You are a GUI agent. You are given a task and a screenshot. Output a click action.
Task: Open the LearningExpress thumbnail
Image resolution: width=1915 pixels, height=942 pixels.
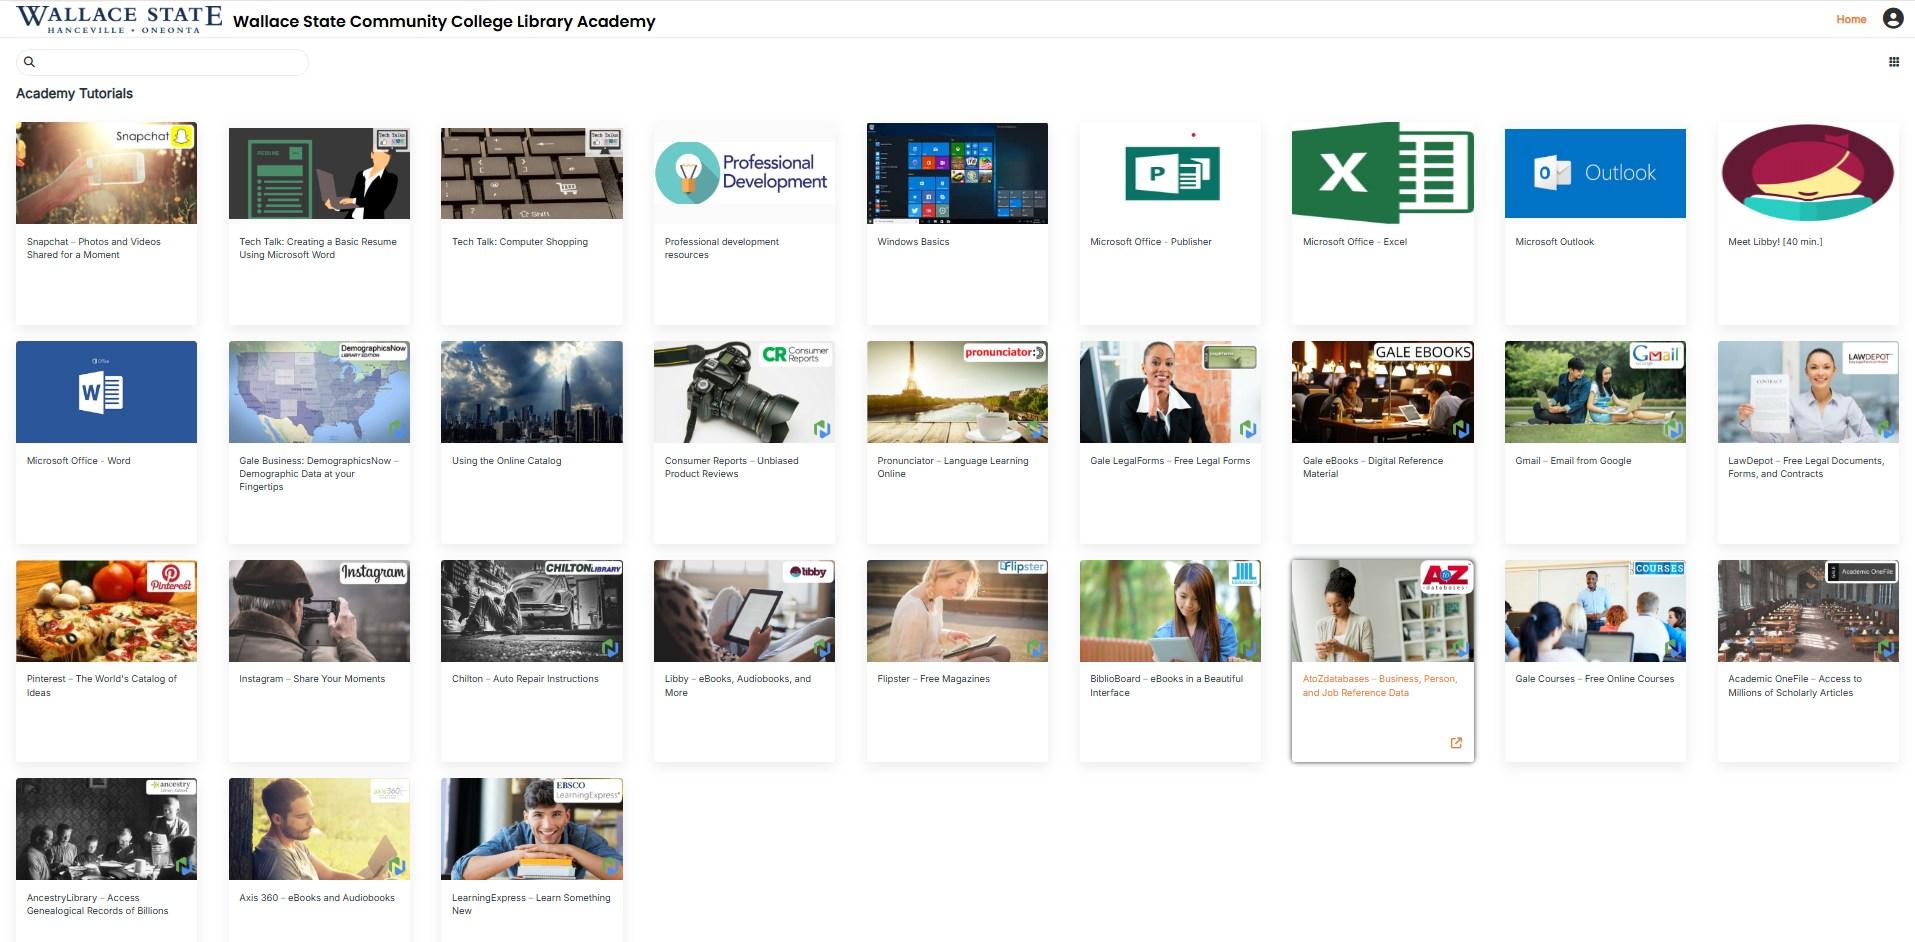click(x=532, y=829)
